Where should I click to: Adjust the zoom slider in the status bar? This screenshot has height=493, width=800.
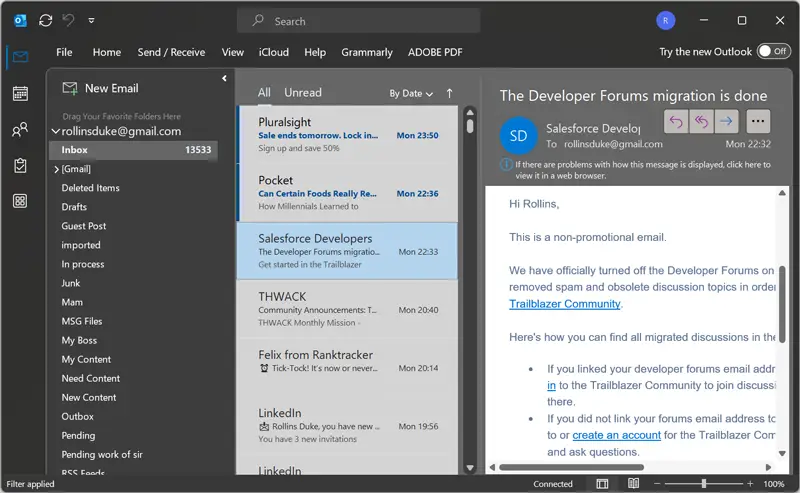click(x=703, y=484)
